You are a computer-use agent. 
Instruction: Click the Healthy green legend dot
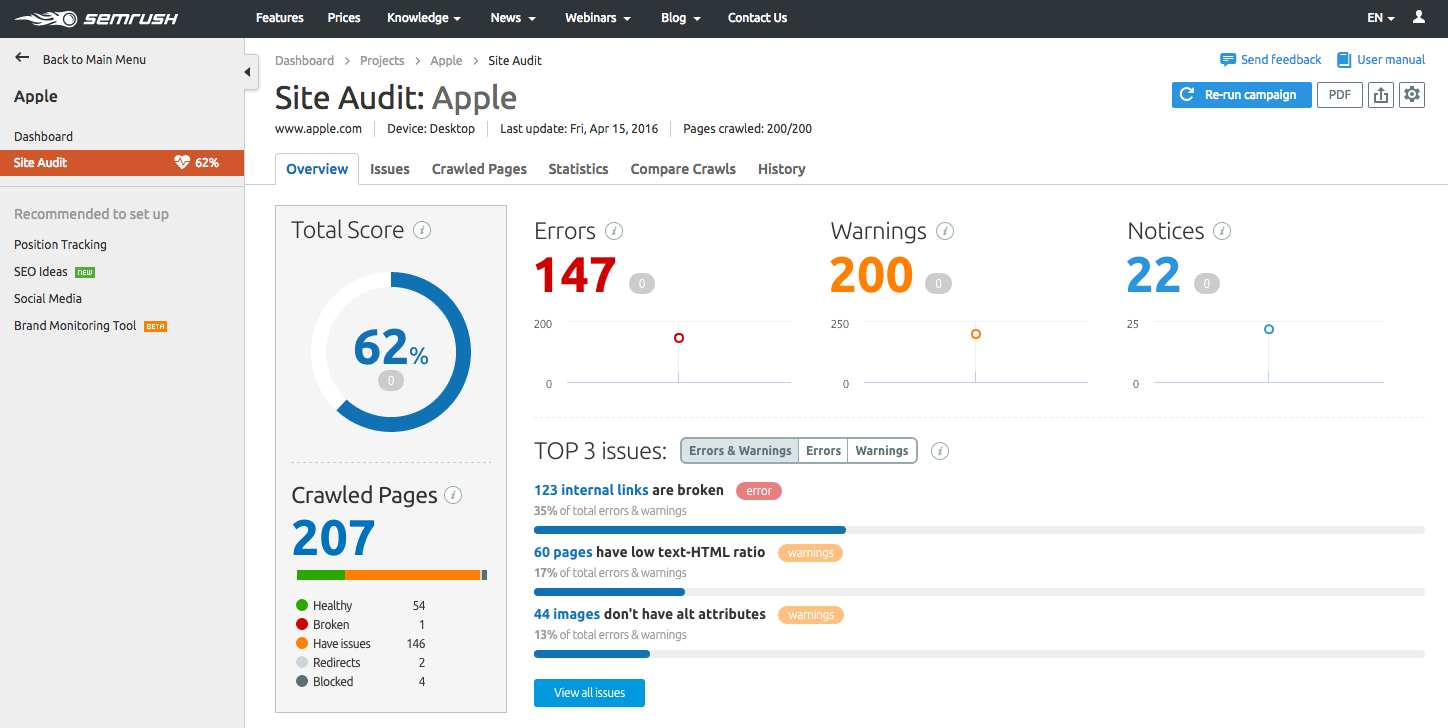(302, 605)
